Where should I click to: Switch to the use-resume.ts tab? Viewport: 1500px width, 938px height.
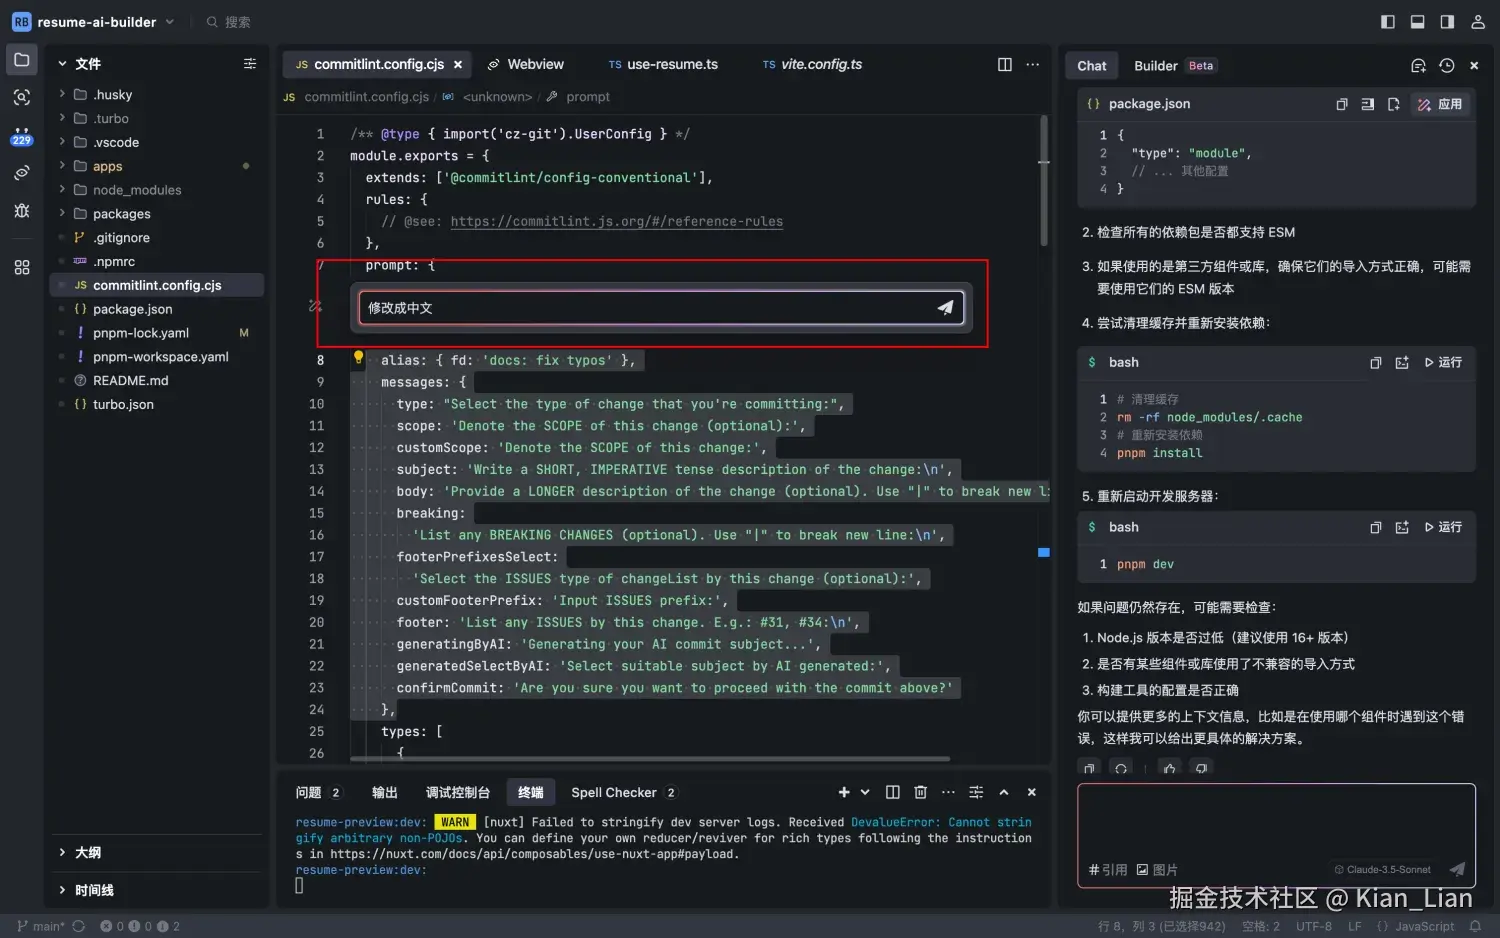click(663, 64)
